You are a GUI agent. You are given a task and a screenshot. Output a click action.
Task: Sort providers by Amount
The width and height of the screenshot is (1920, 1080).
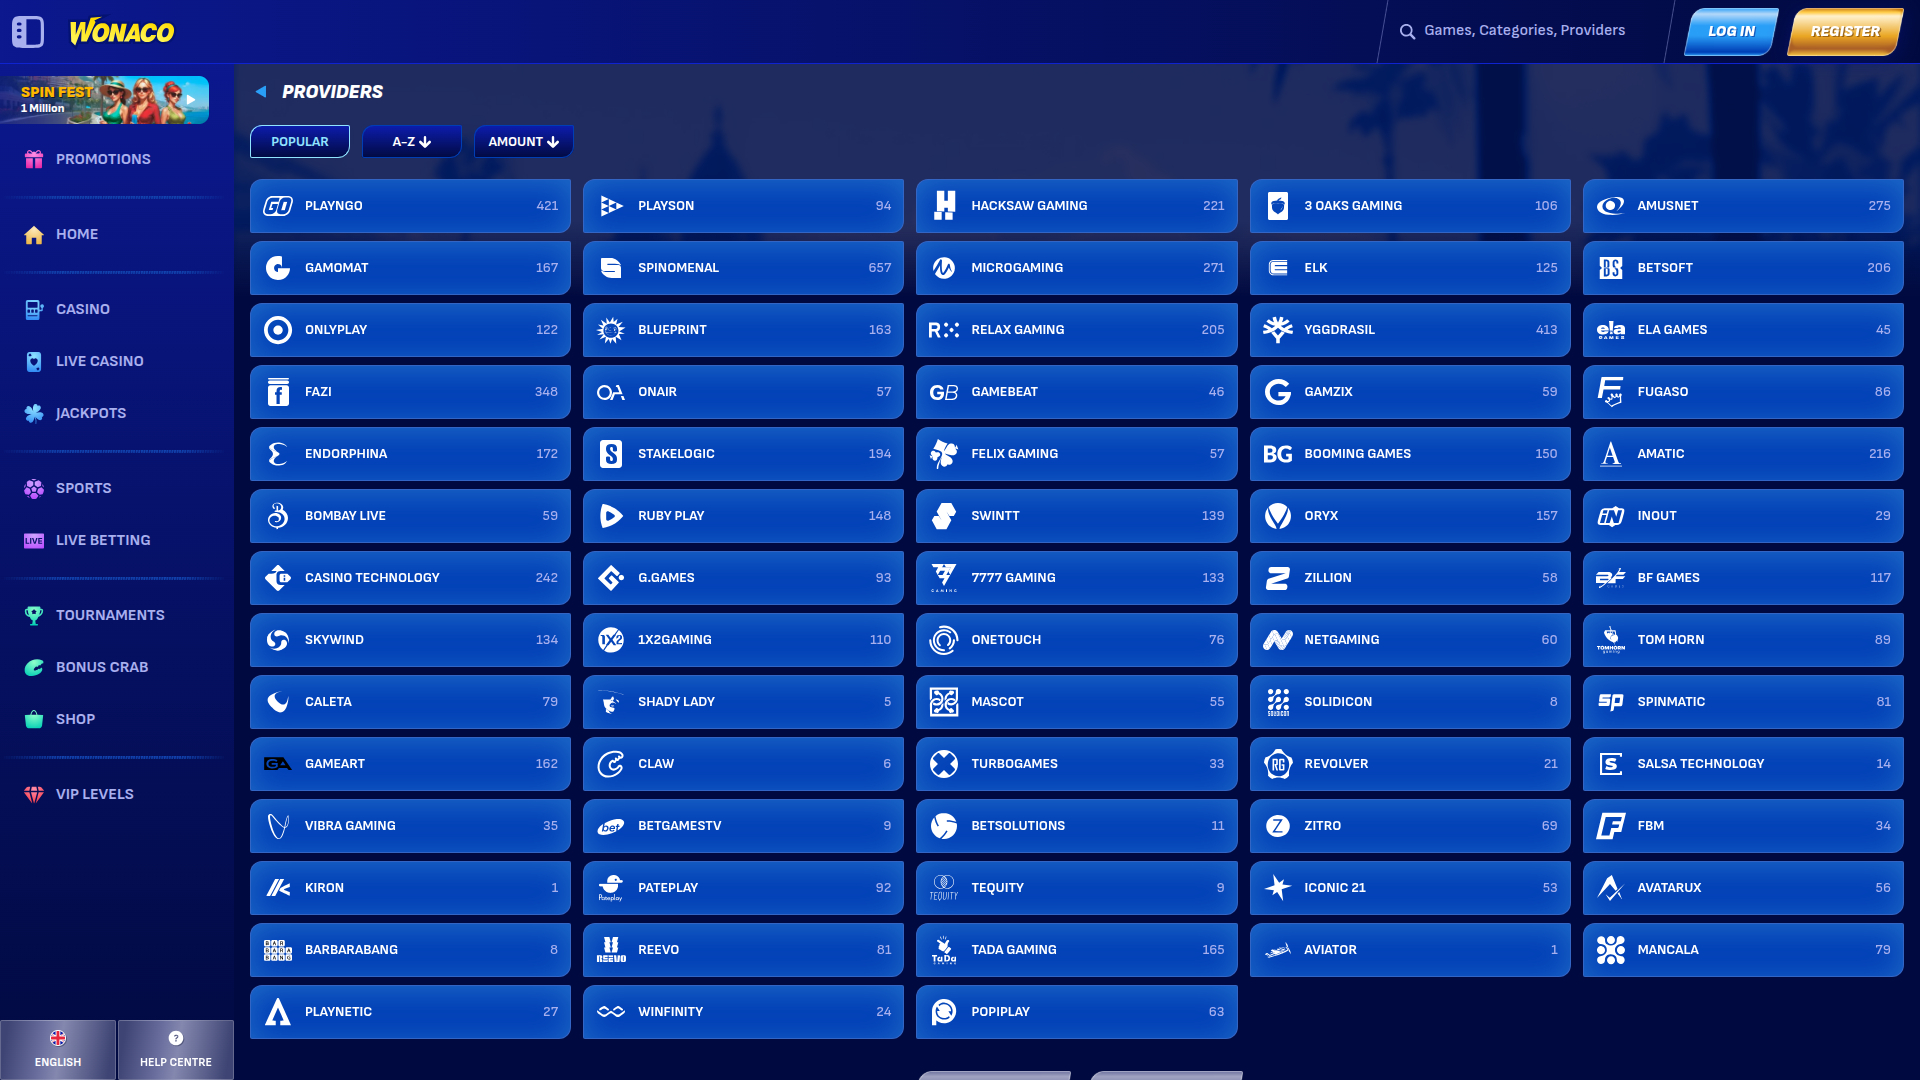pos(523,142)
